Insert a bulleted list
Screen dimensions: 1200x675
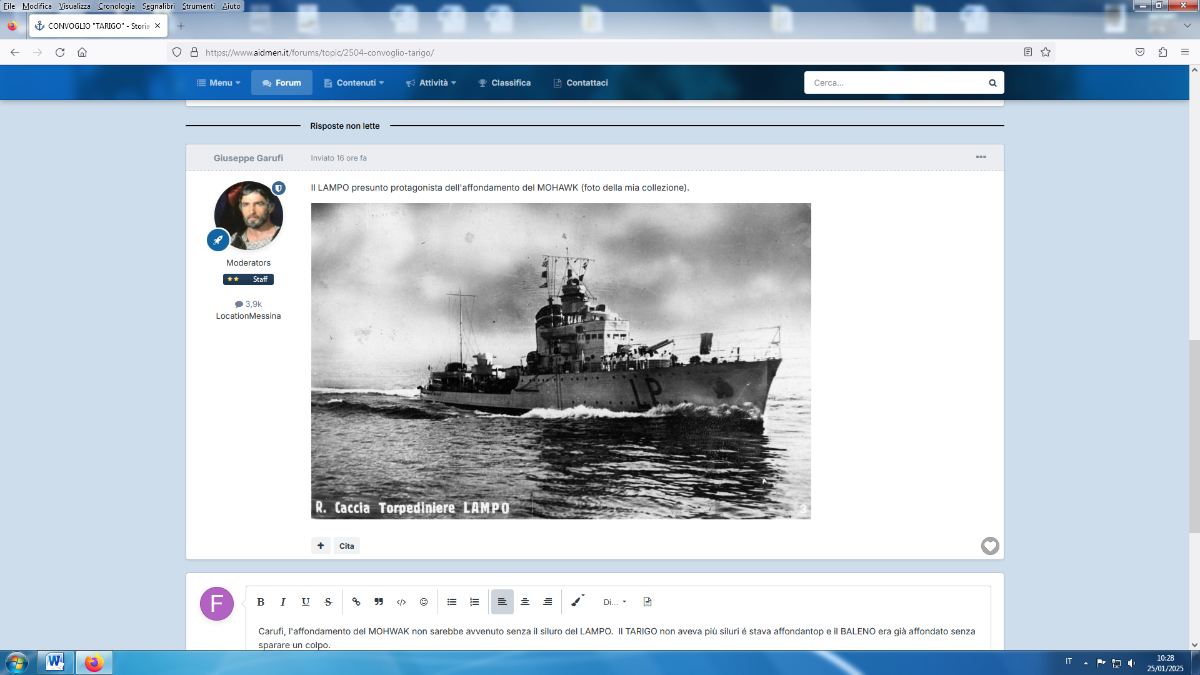[x=451, y=602]
